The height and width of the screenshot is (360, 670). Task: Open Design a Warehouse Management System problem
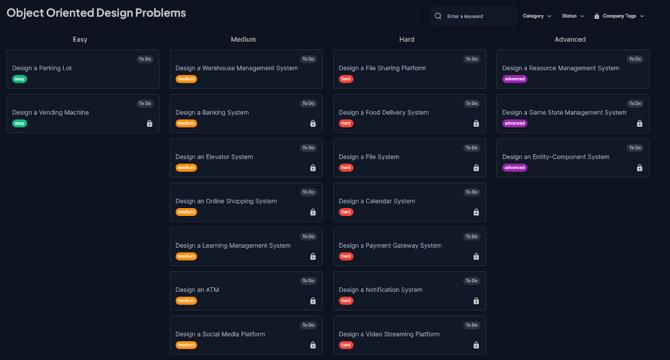(237, 68)
